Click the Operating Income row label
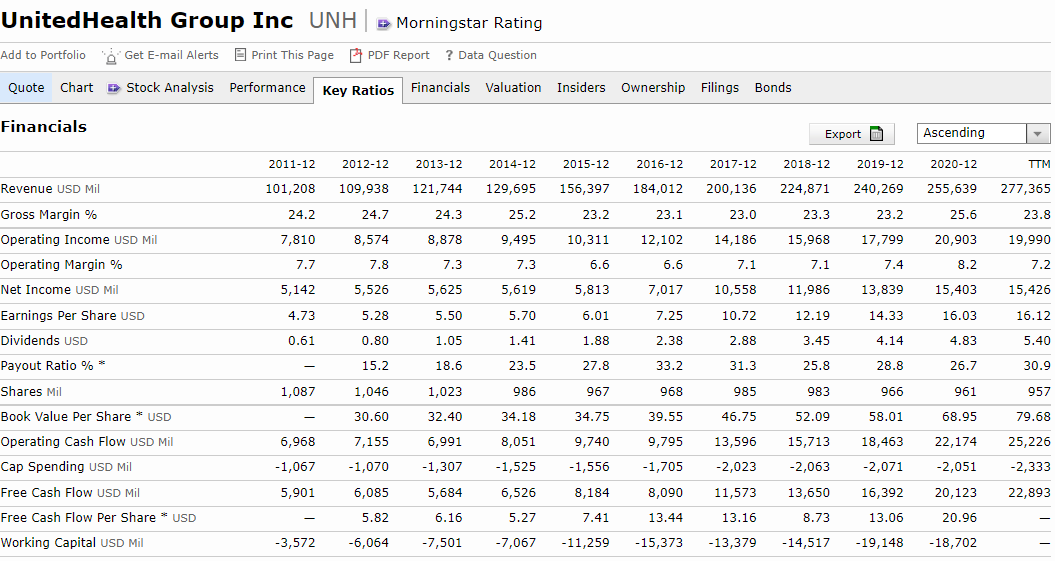 click(79, 239)
